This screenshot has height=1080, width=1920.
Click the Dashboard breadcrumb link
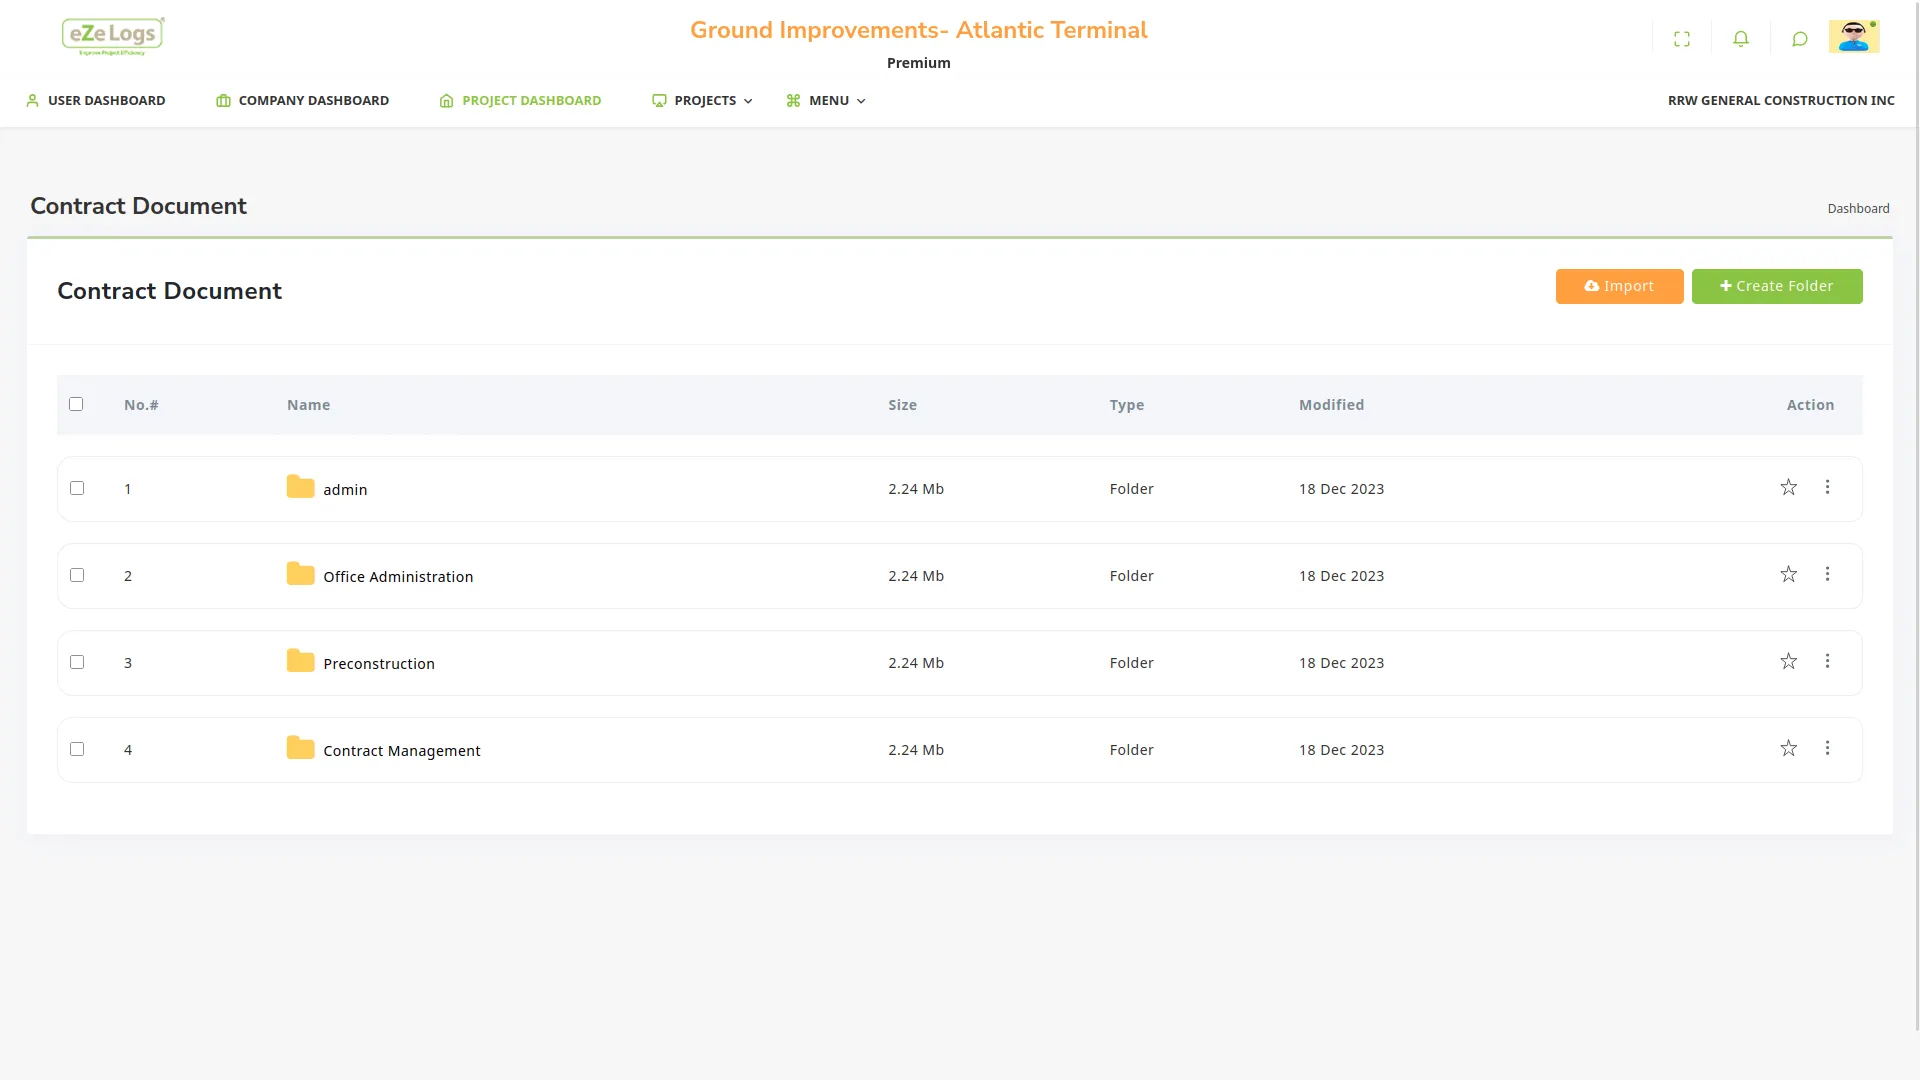(x=1858, y=208)
